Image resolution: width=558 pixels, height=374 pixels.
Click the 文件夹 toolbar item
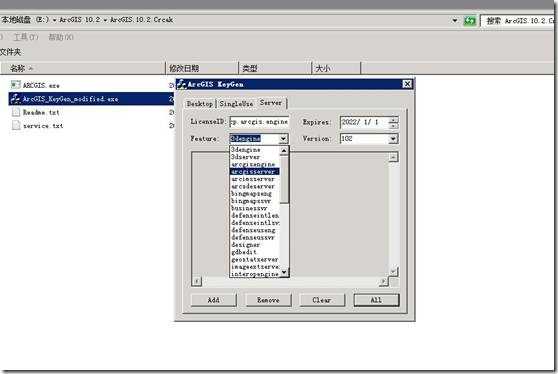[10, 52]
